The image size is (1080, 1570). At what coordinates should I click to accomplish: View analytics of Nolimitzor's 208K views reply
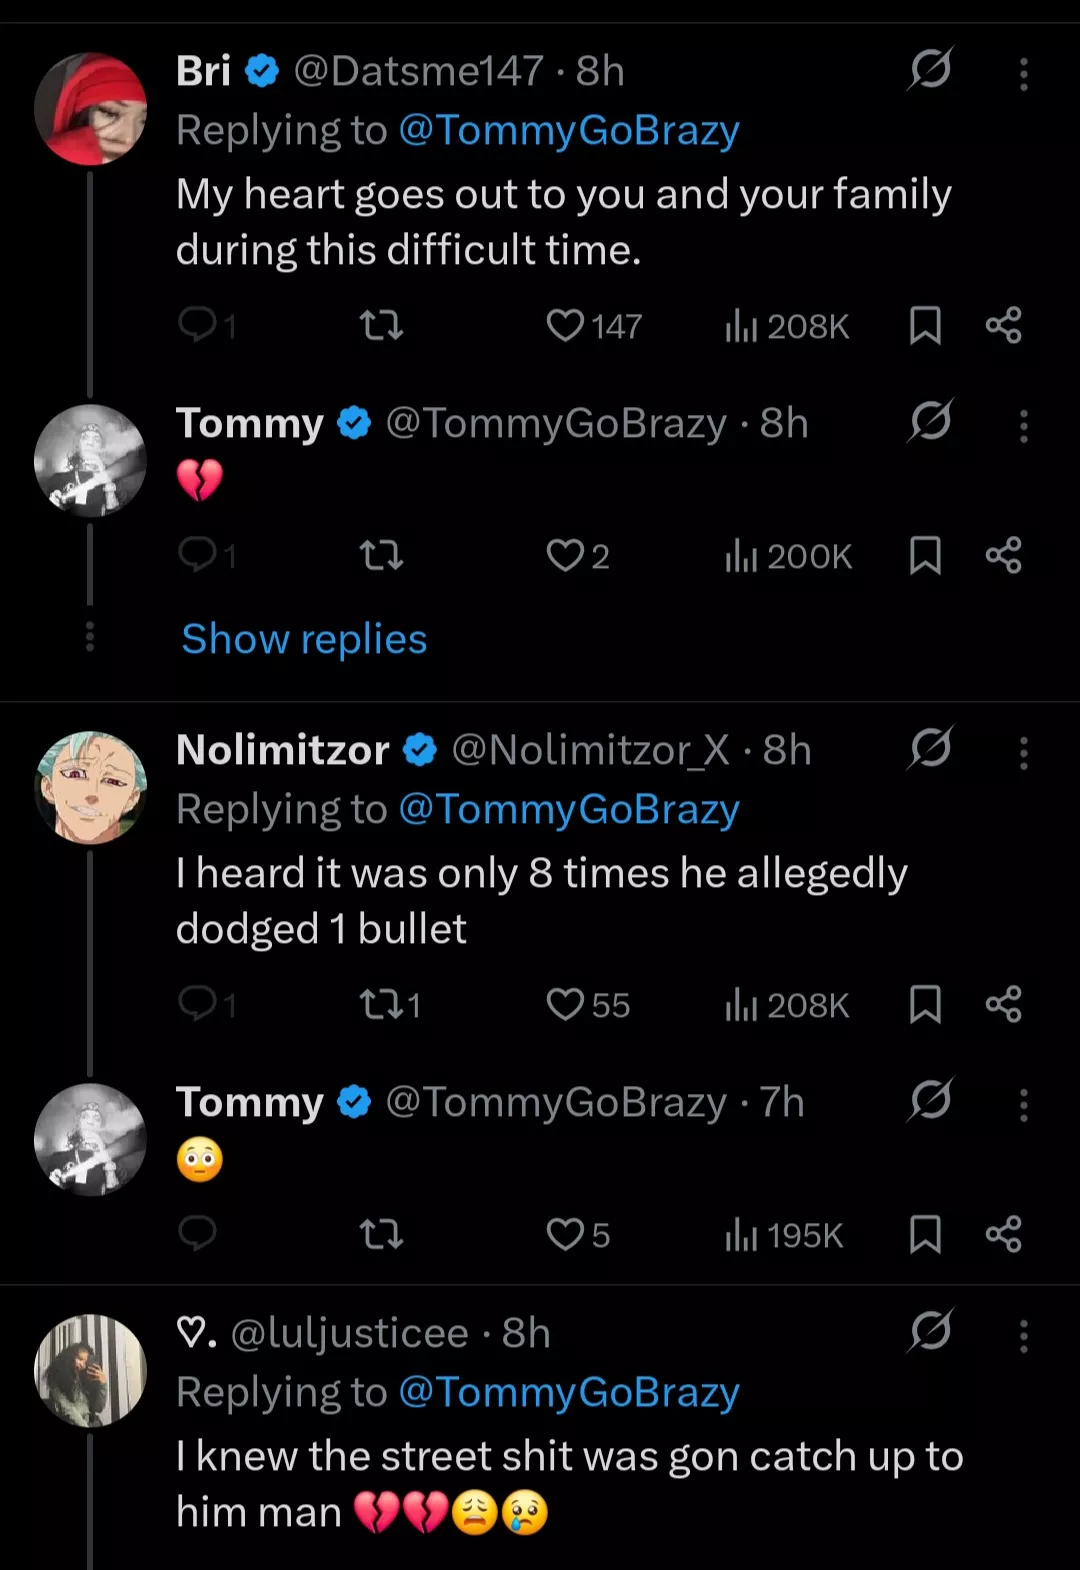pyautogui.click(x=787, y=1005)
